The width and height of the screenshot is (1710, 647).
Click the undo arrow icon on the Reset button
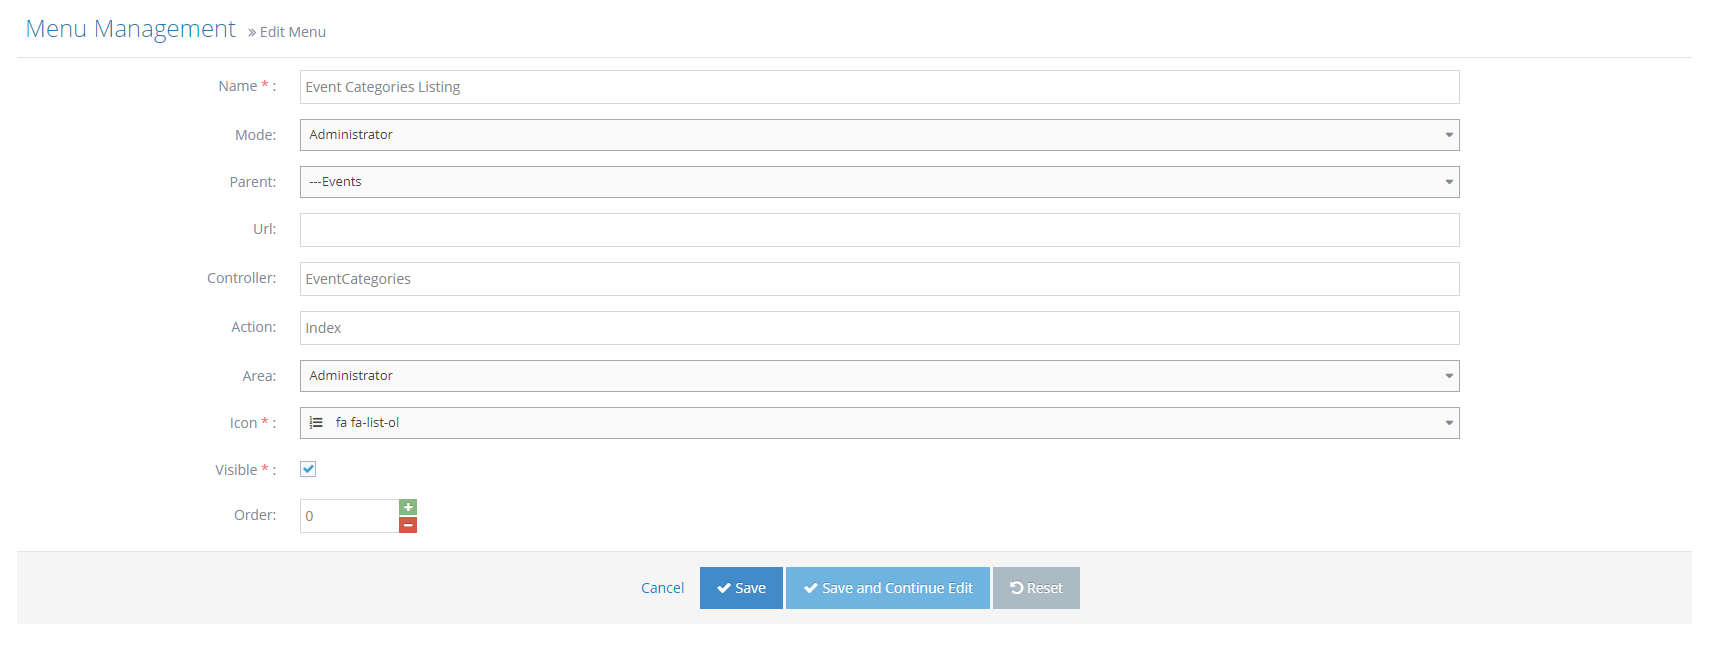1018,587
